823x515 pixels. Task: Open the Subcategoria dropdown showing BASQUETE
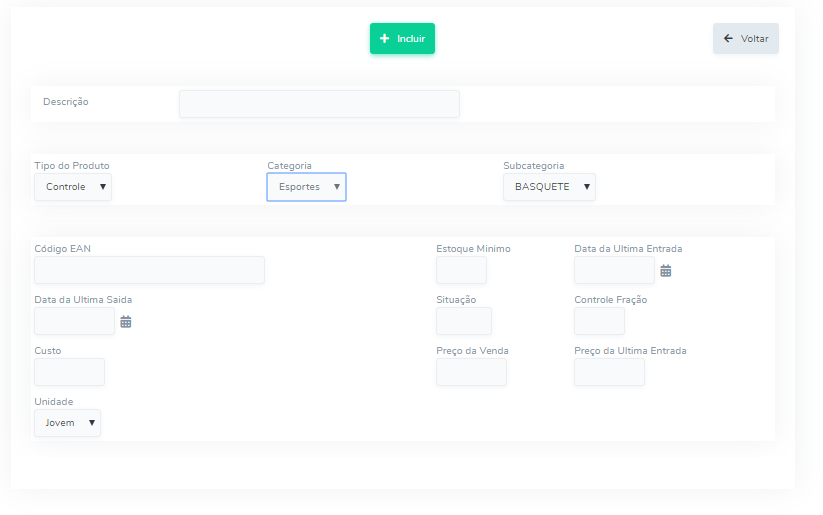[x=549, y=187]
